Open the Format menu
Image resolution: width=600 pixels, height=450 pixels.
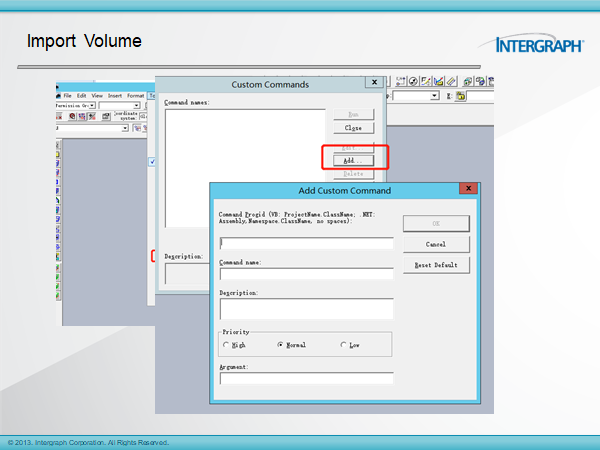(x=135, y=96)
